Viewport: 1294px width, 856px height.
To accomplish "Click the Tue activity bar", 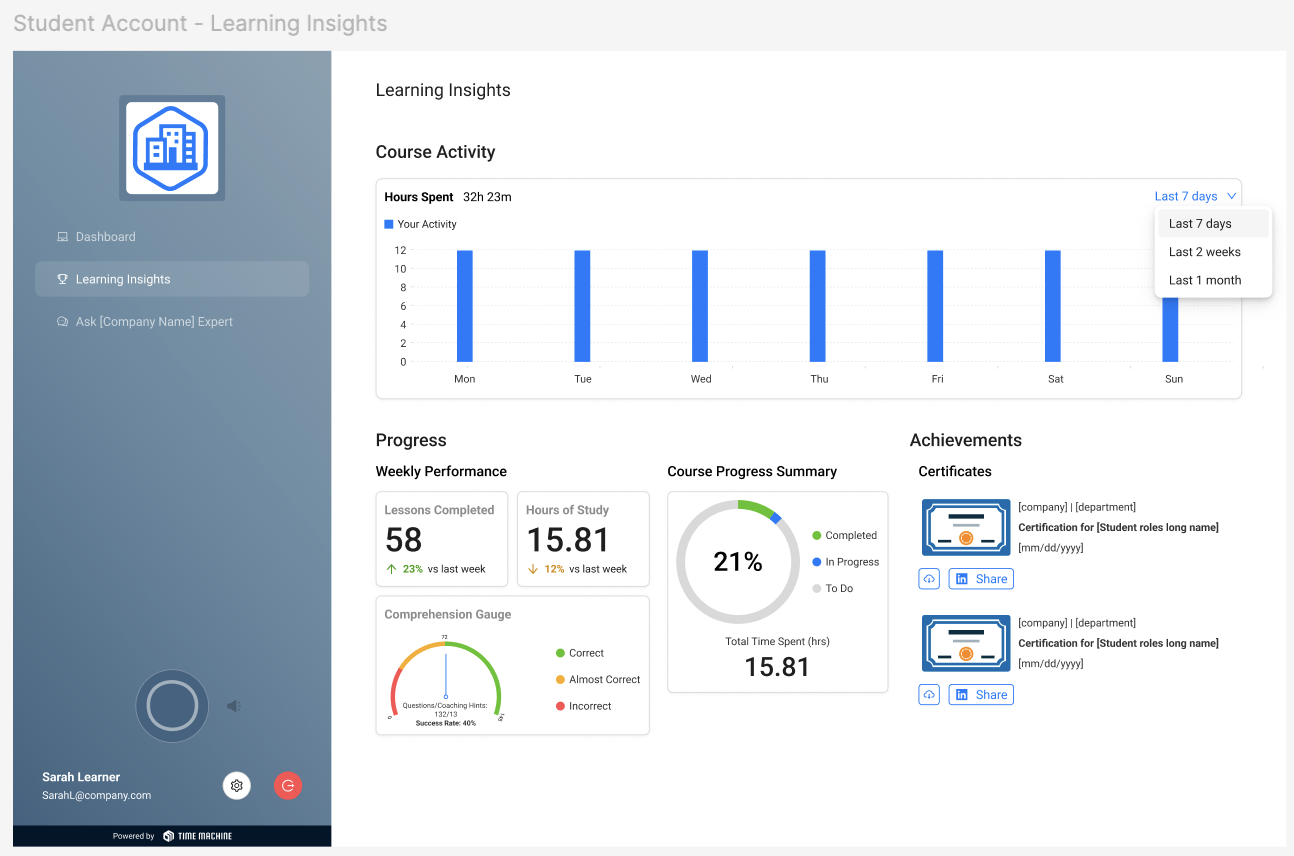I will coord(582,306).
